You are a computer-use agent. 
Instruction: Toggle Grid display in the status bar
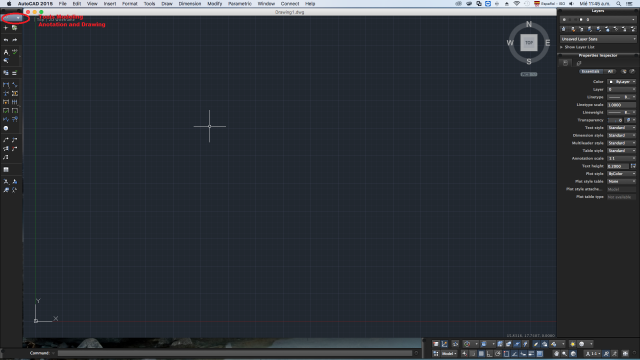click(x=481, y=353)
